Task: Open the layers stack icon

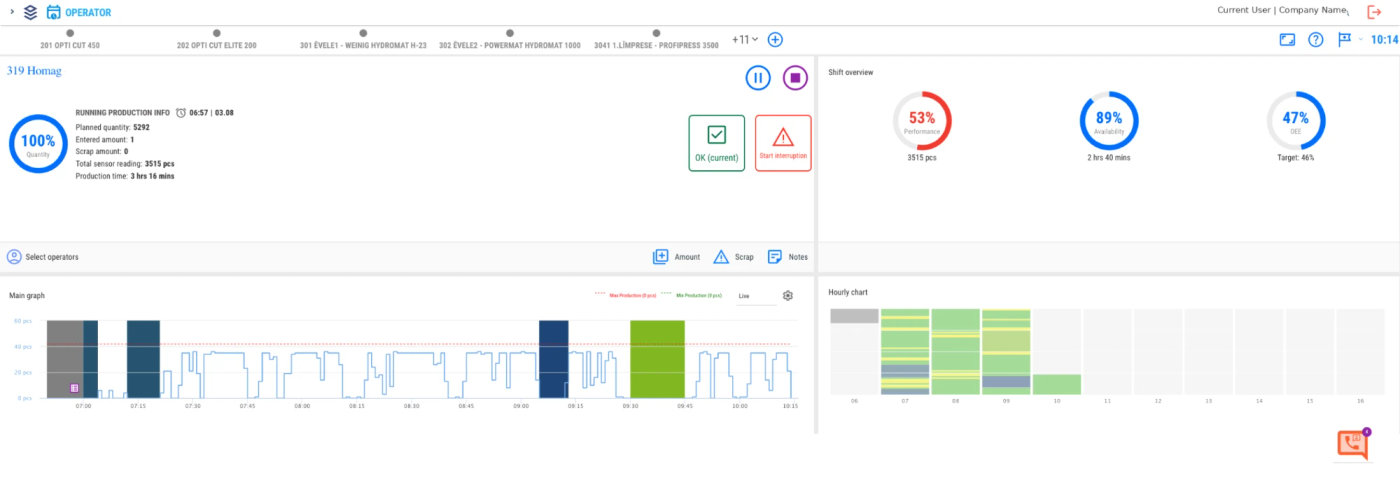Action: click(x=31, y=13)
